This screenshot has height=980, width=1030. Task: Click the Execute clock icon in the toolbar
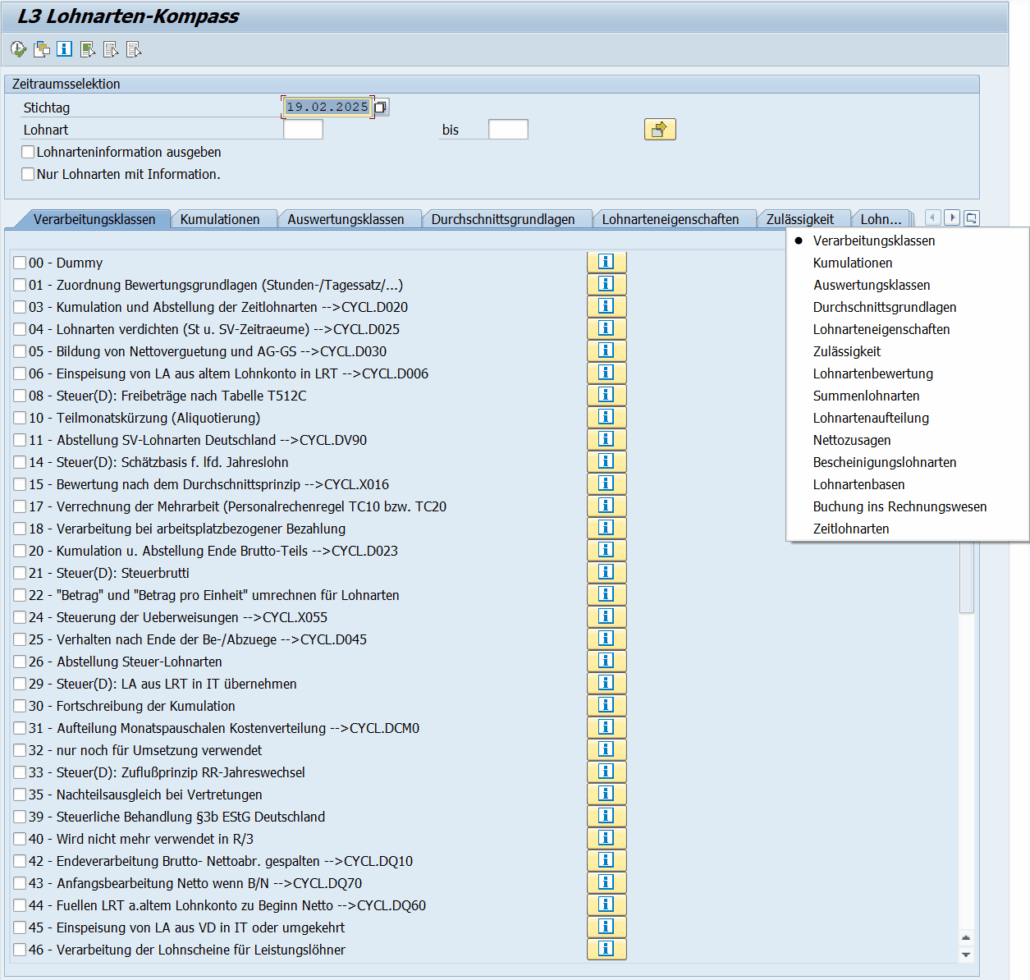coord(18,49)
